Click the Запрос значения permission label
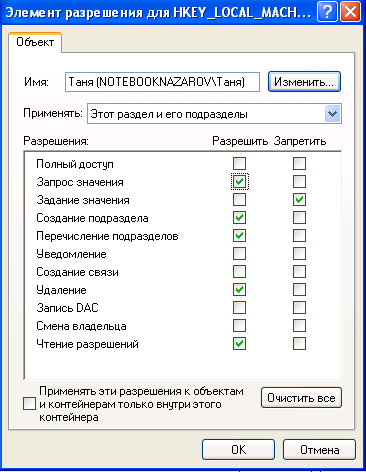This screenshot has width=366, height=472. [x=80, y=182]
